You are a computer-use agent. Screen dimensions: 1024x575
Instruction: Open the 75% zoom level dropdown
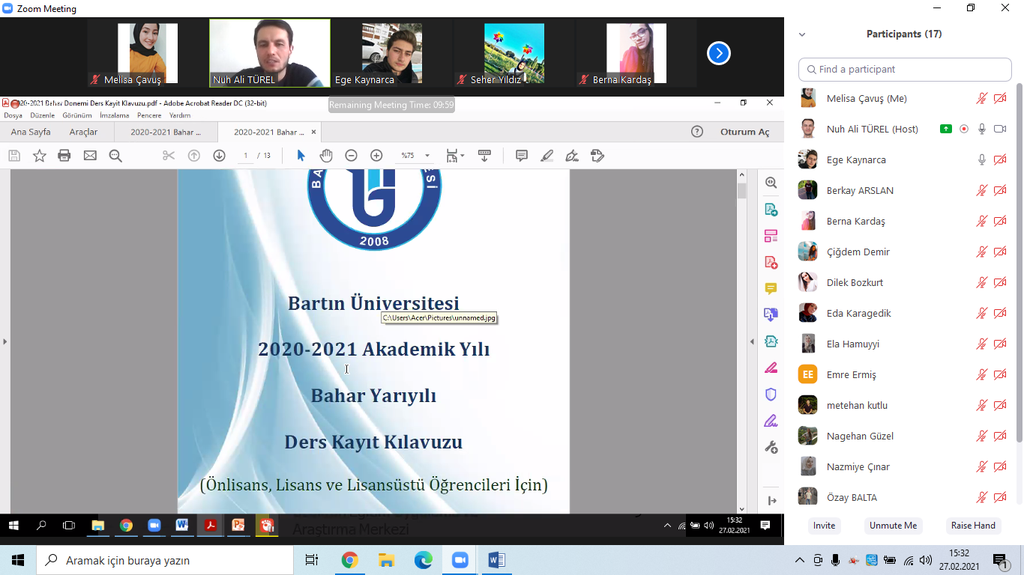pyautogui.click(x=427, y=155)
